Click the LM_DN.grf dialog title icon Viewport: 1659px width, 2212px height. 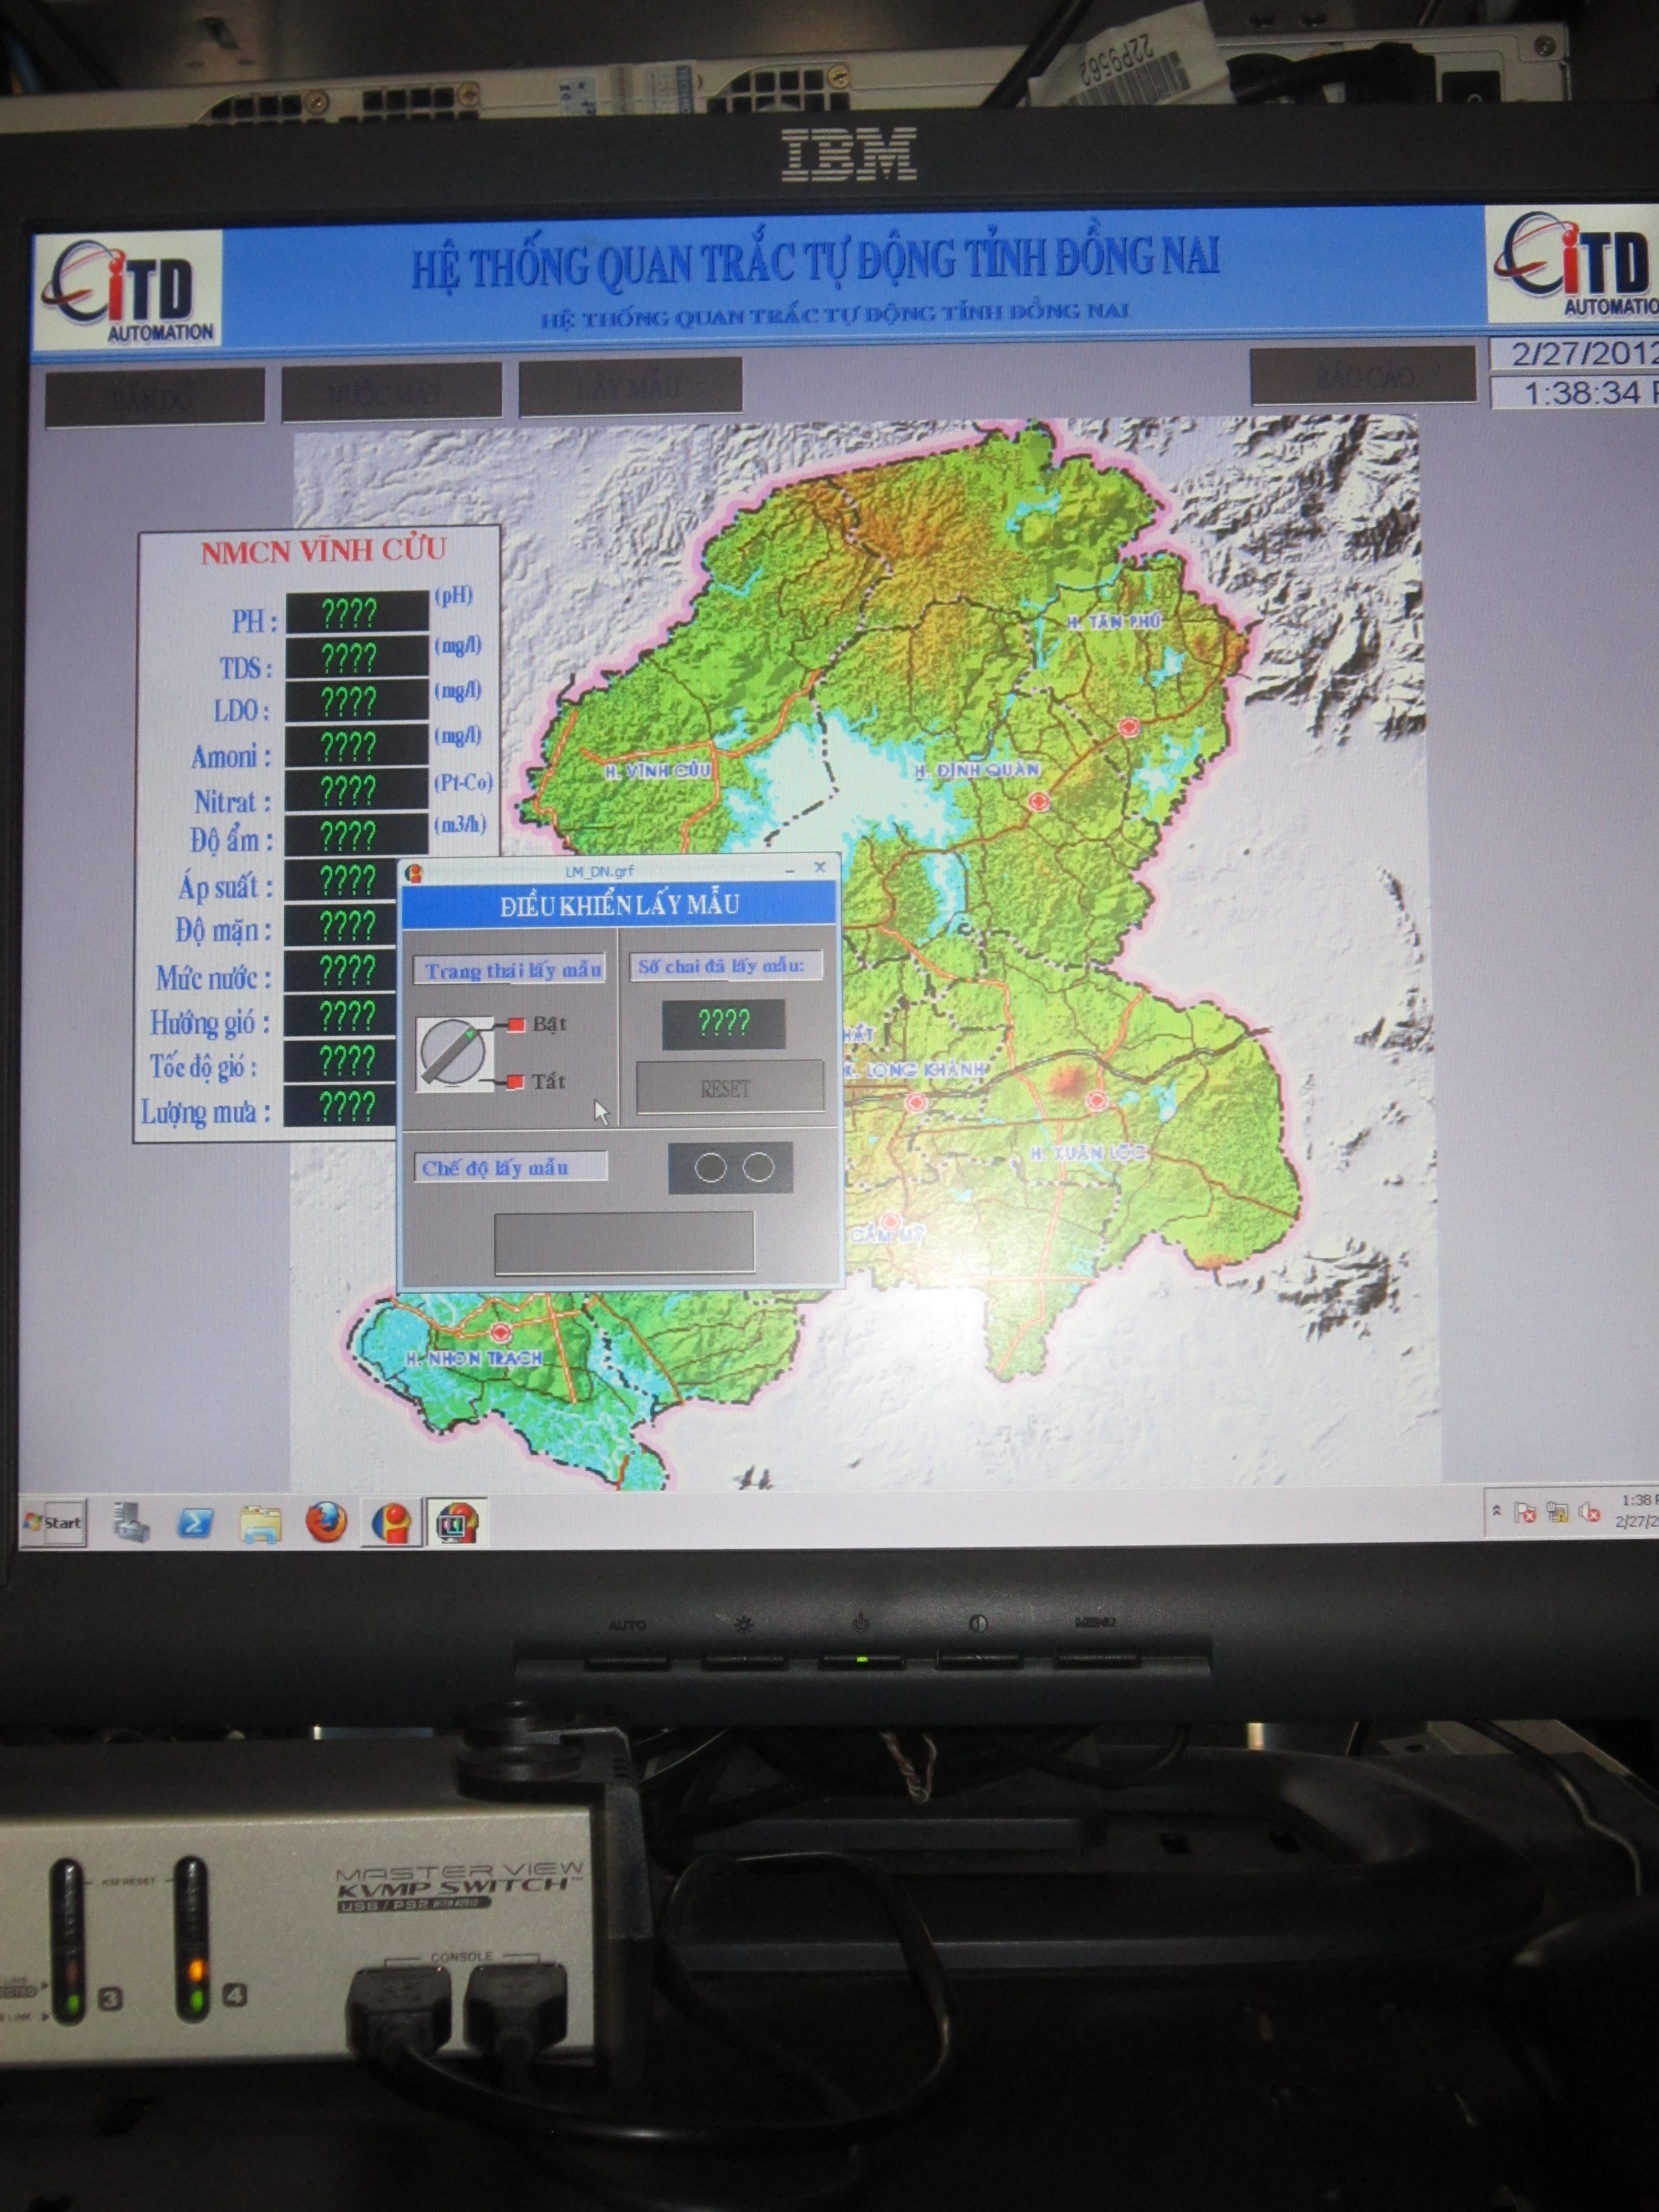tap(414, 873)
